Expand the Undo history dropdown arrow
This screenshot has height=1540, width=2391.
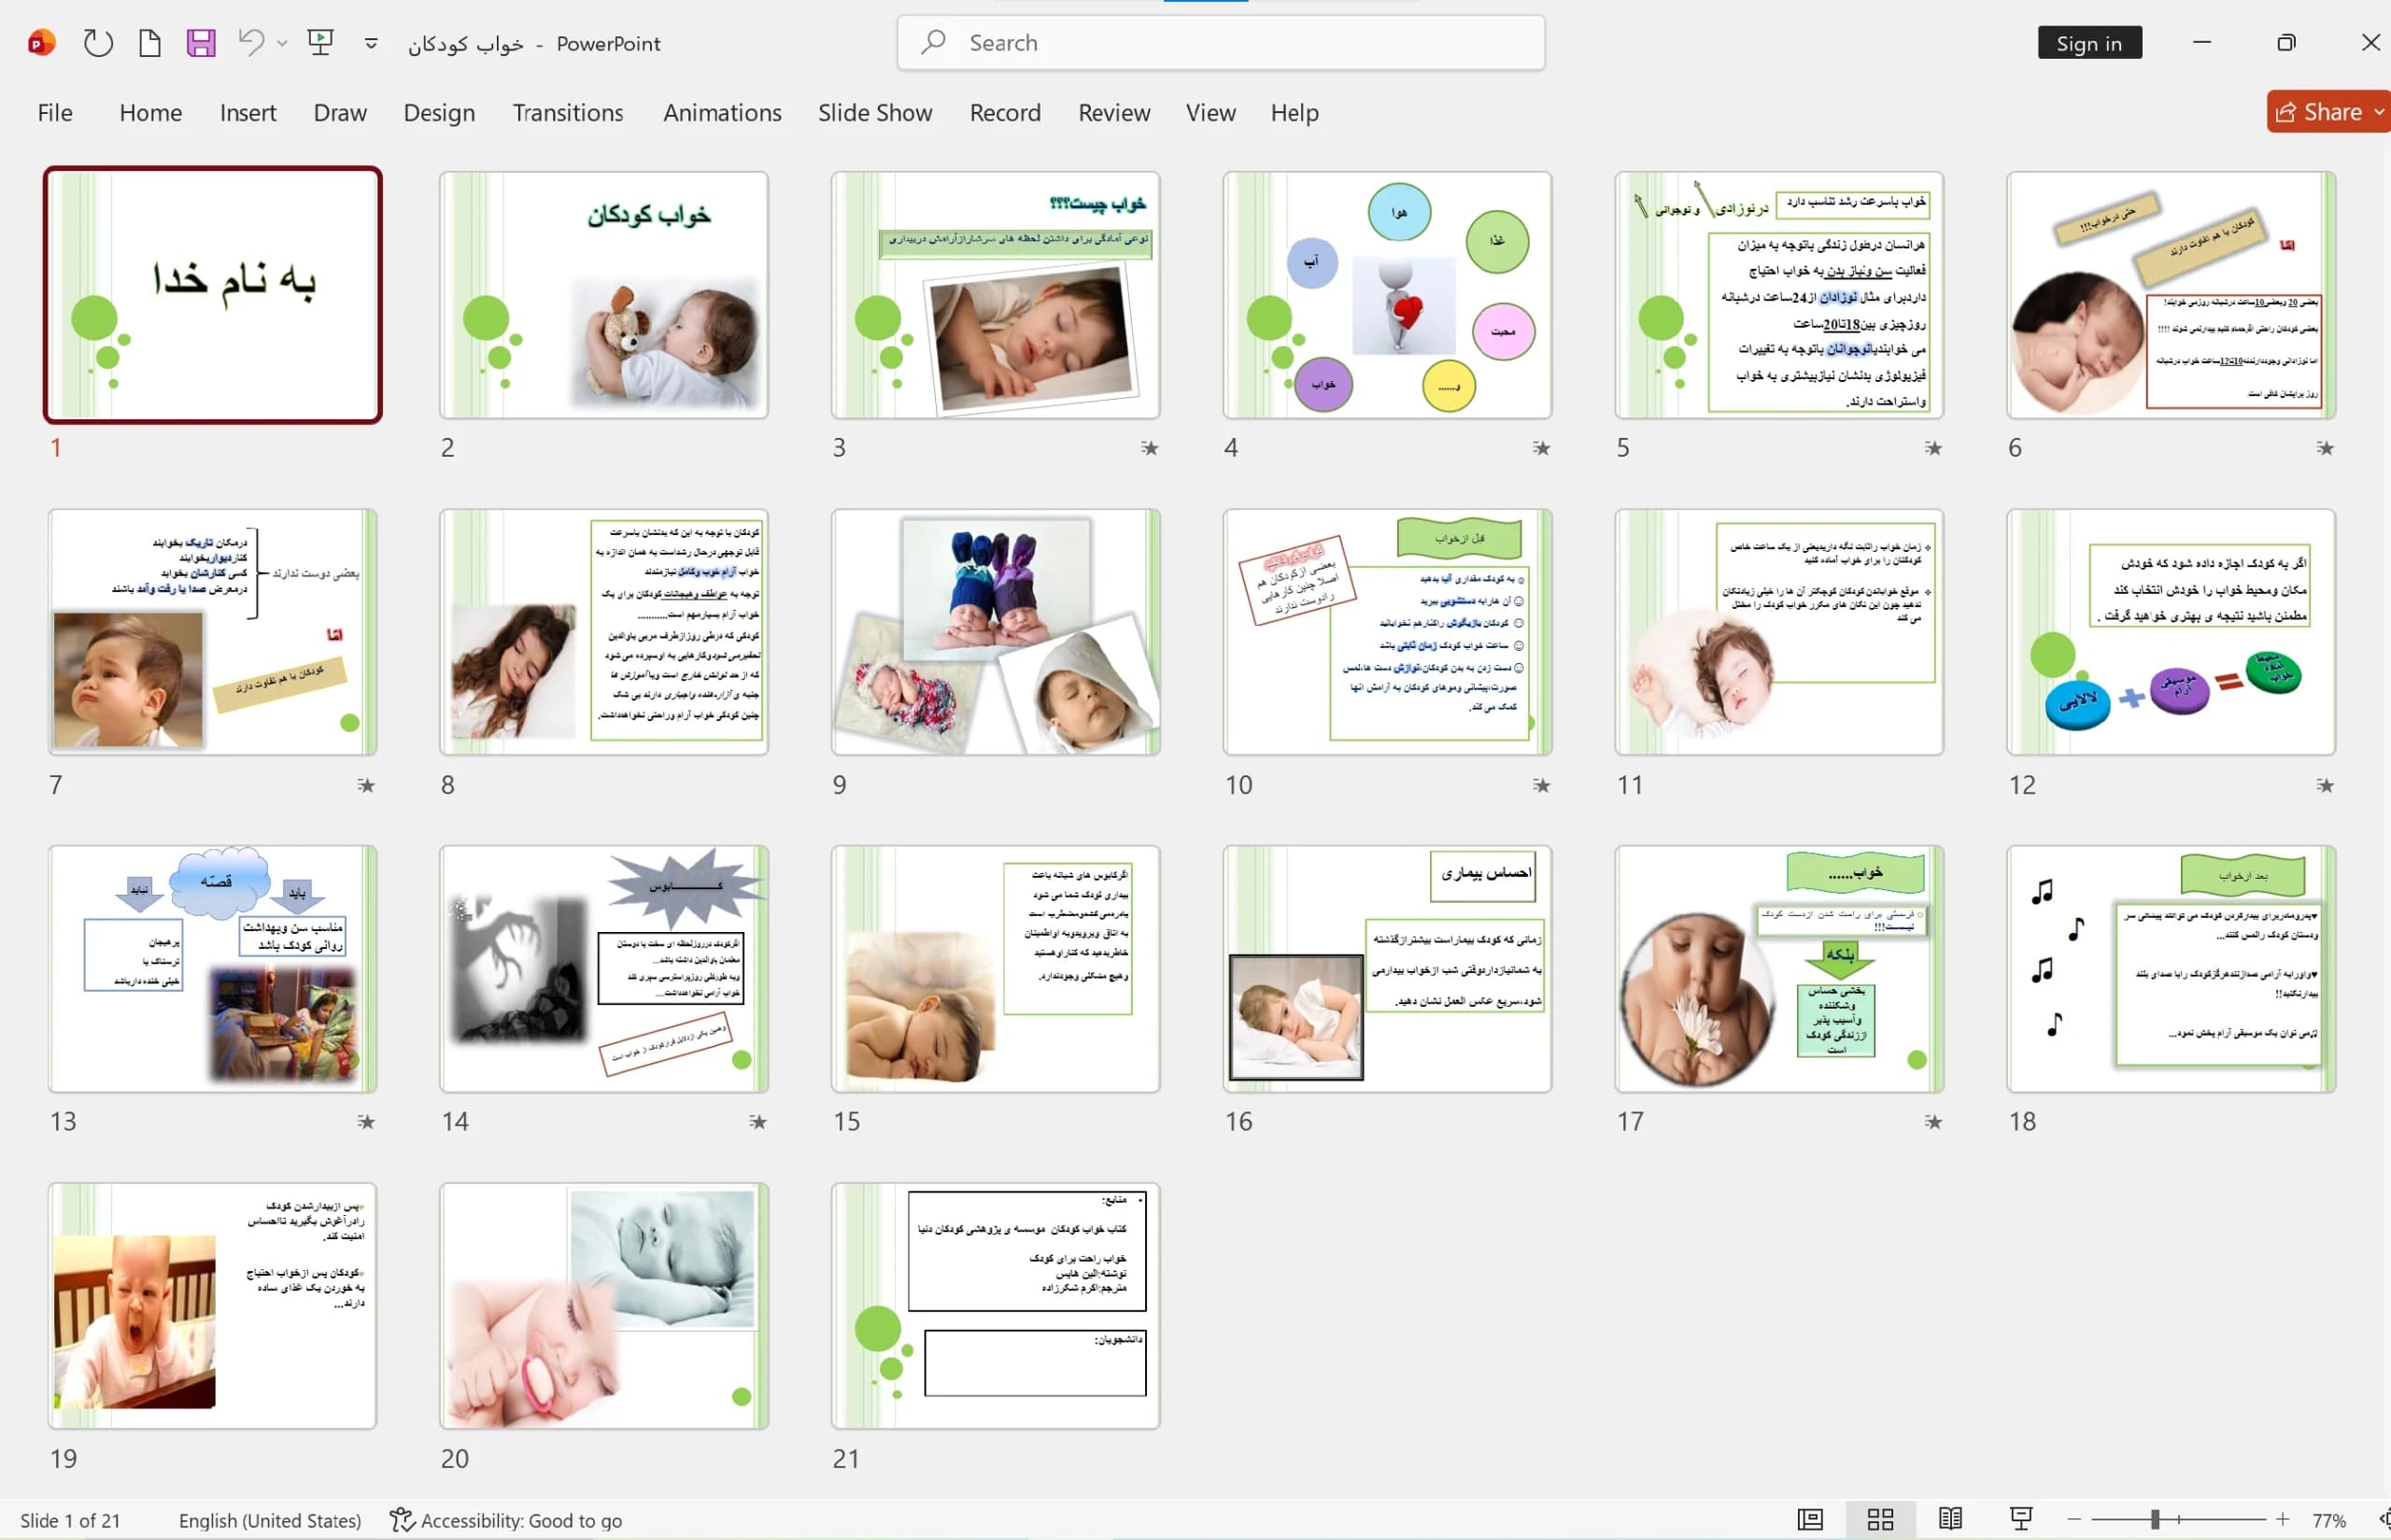pos(282,43)
